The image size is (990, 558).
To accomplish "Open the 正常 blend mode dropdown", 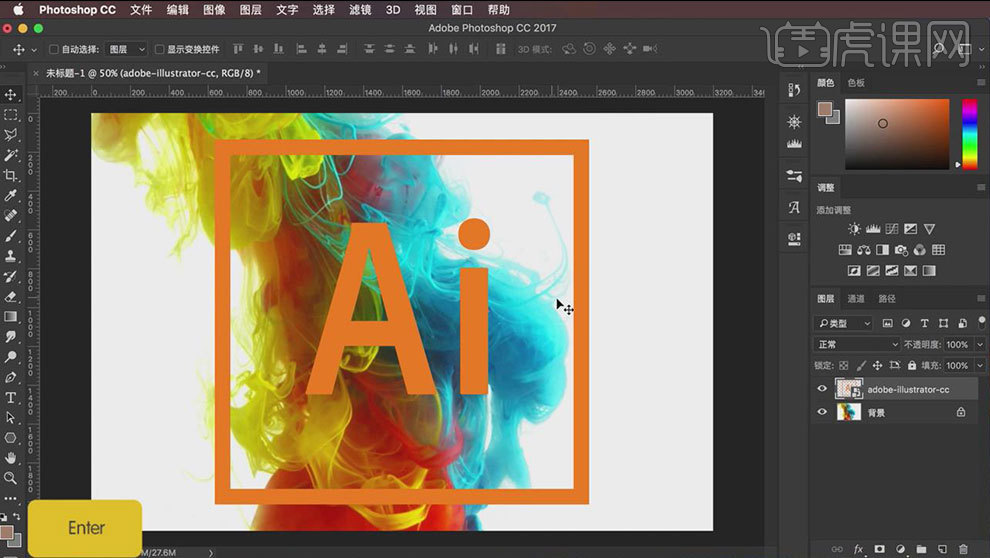I will [x=857, y=344].
